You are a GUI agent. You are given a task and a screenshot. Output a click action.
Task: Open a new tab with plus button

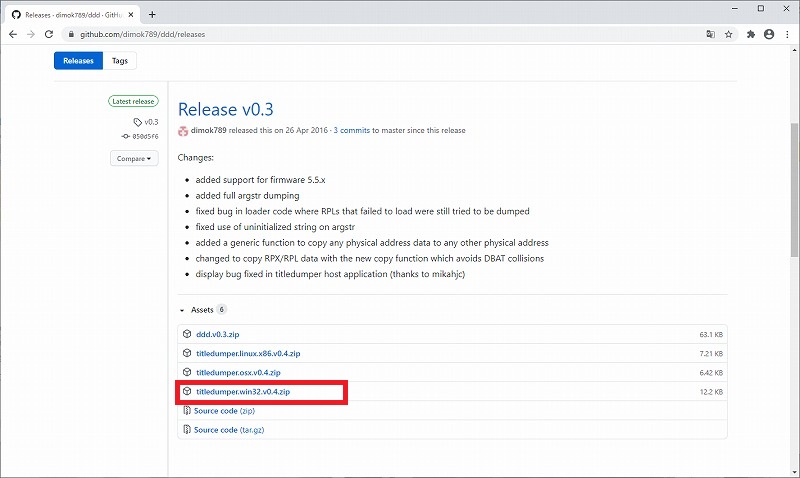pos(152,15)
